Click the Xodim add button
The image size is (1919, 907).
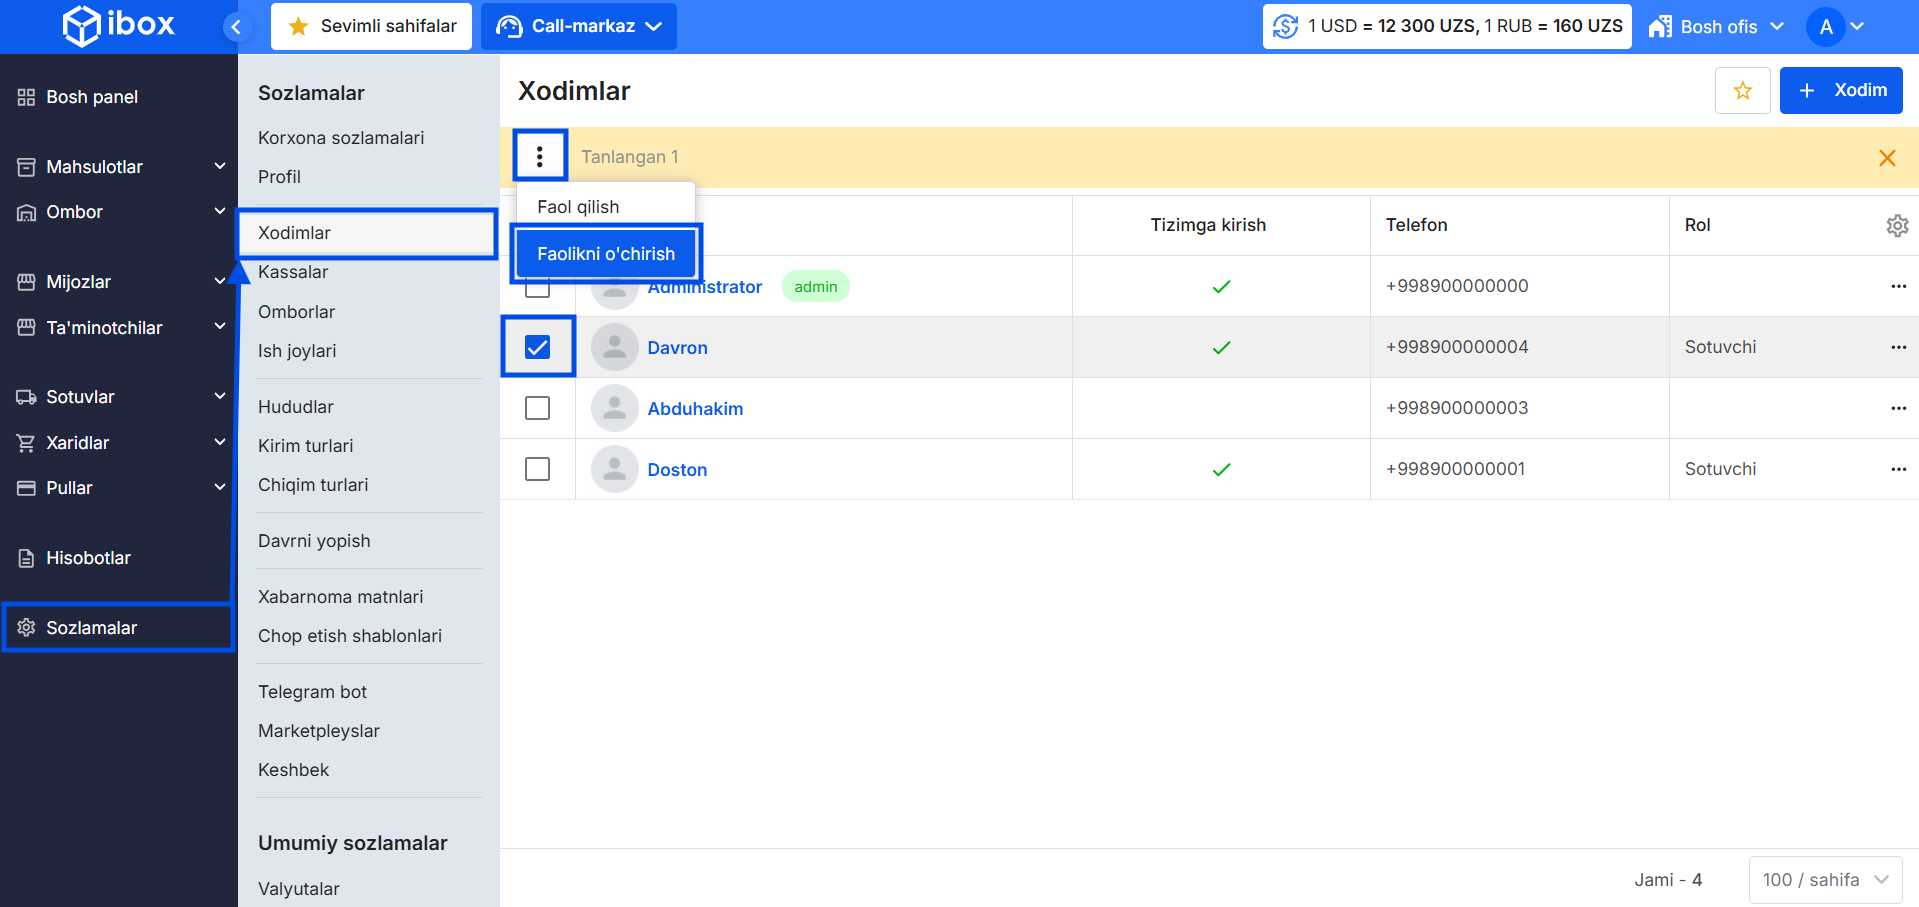pos(1840,91)
